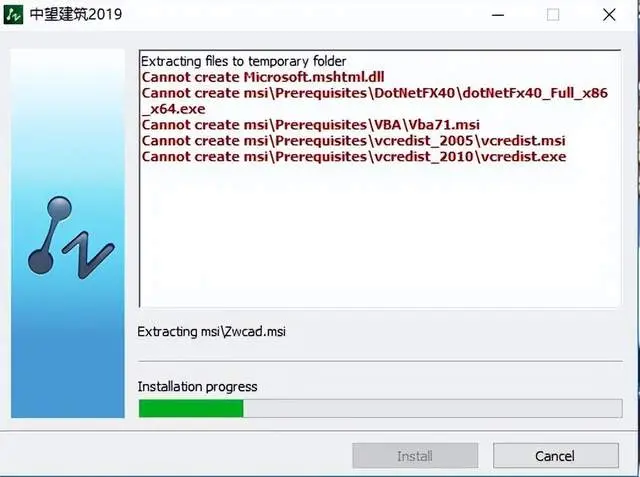Close the 中望建筑2019 installer window
The image size is (640, 477).
pos(609,15)
